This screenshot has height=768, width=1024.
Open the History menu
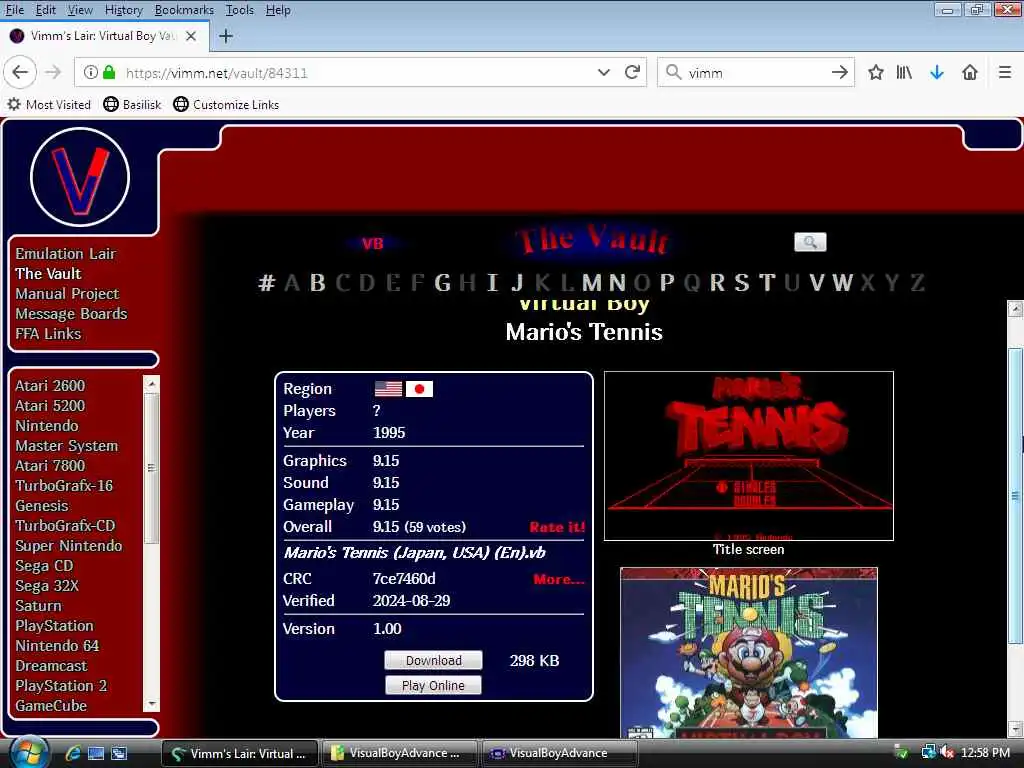[123, 10]
